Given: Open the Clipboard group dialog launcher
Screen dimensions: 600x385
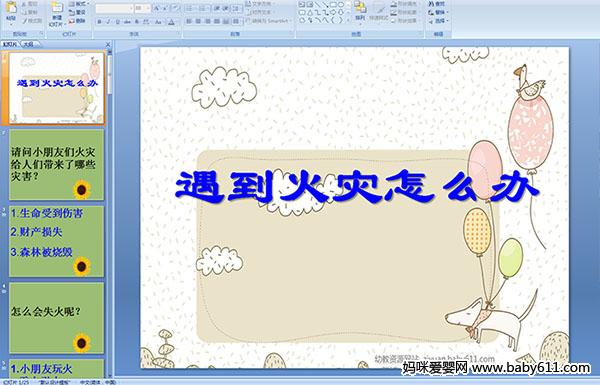Looking at the screenshot, I should (x=41, y=34).
